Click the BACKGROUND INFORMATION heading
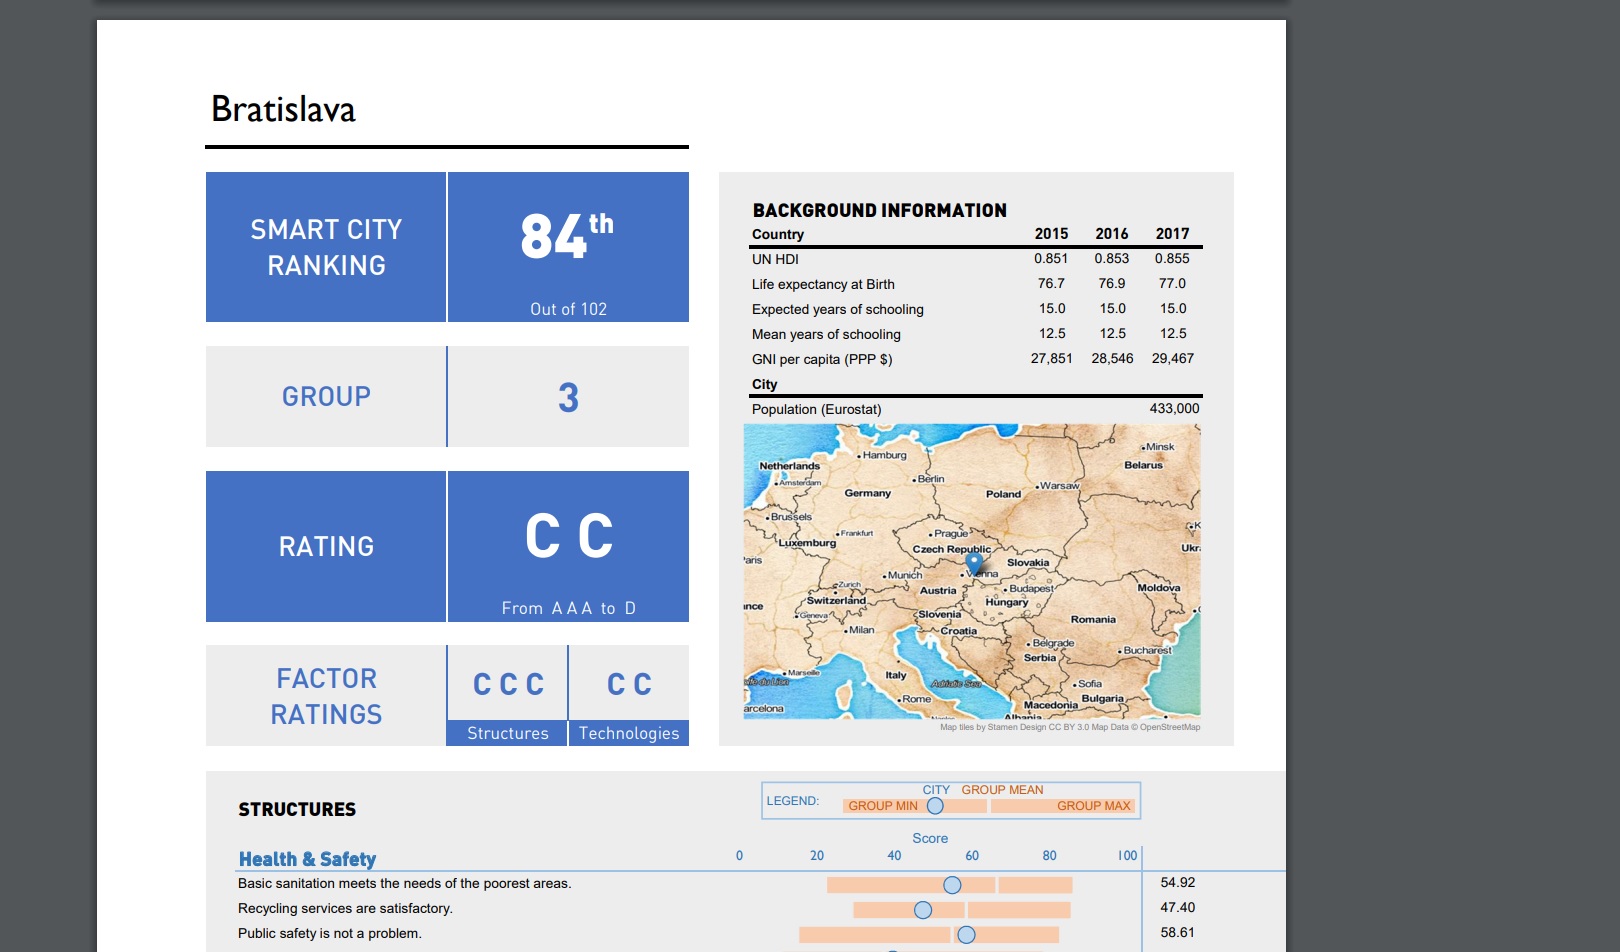This screenshot has width=1620, height=952. [x=879, y=210]
